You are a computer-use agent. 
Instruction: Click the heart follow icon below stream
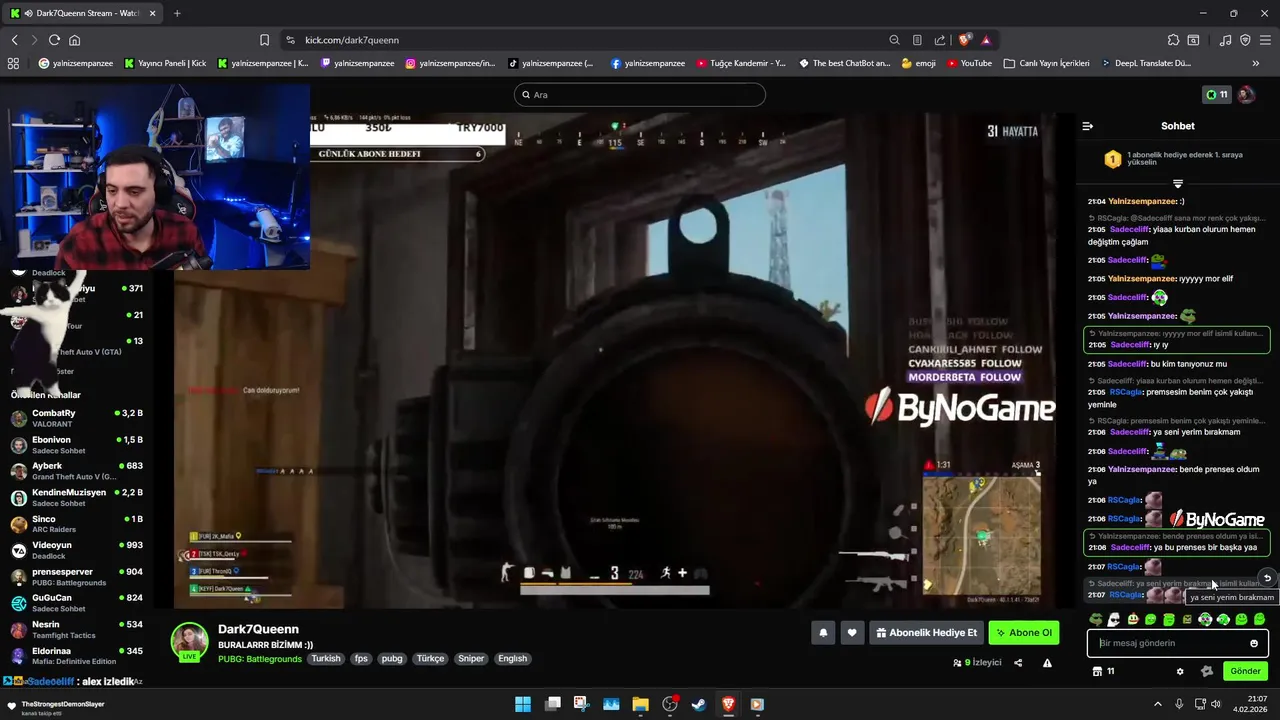coord(852,632)
